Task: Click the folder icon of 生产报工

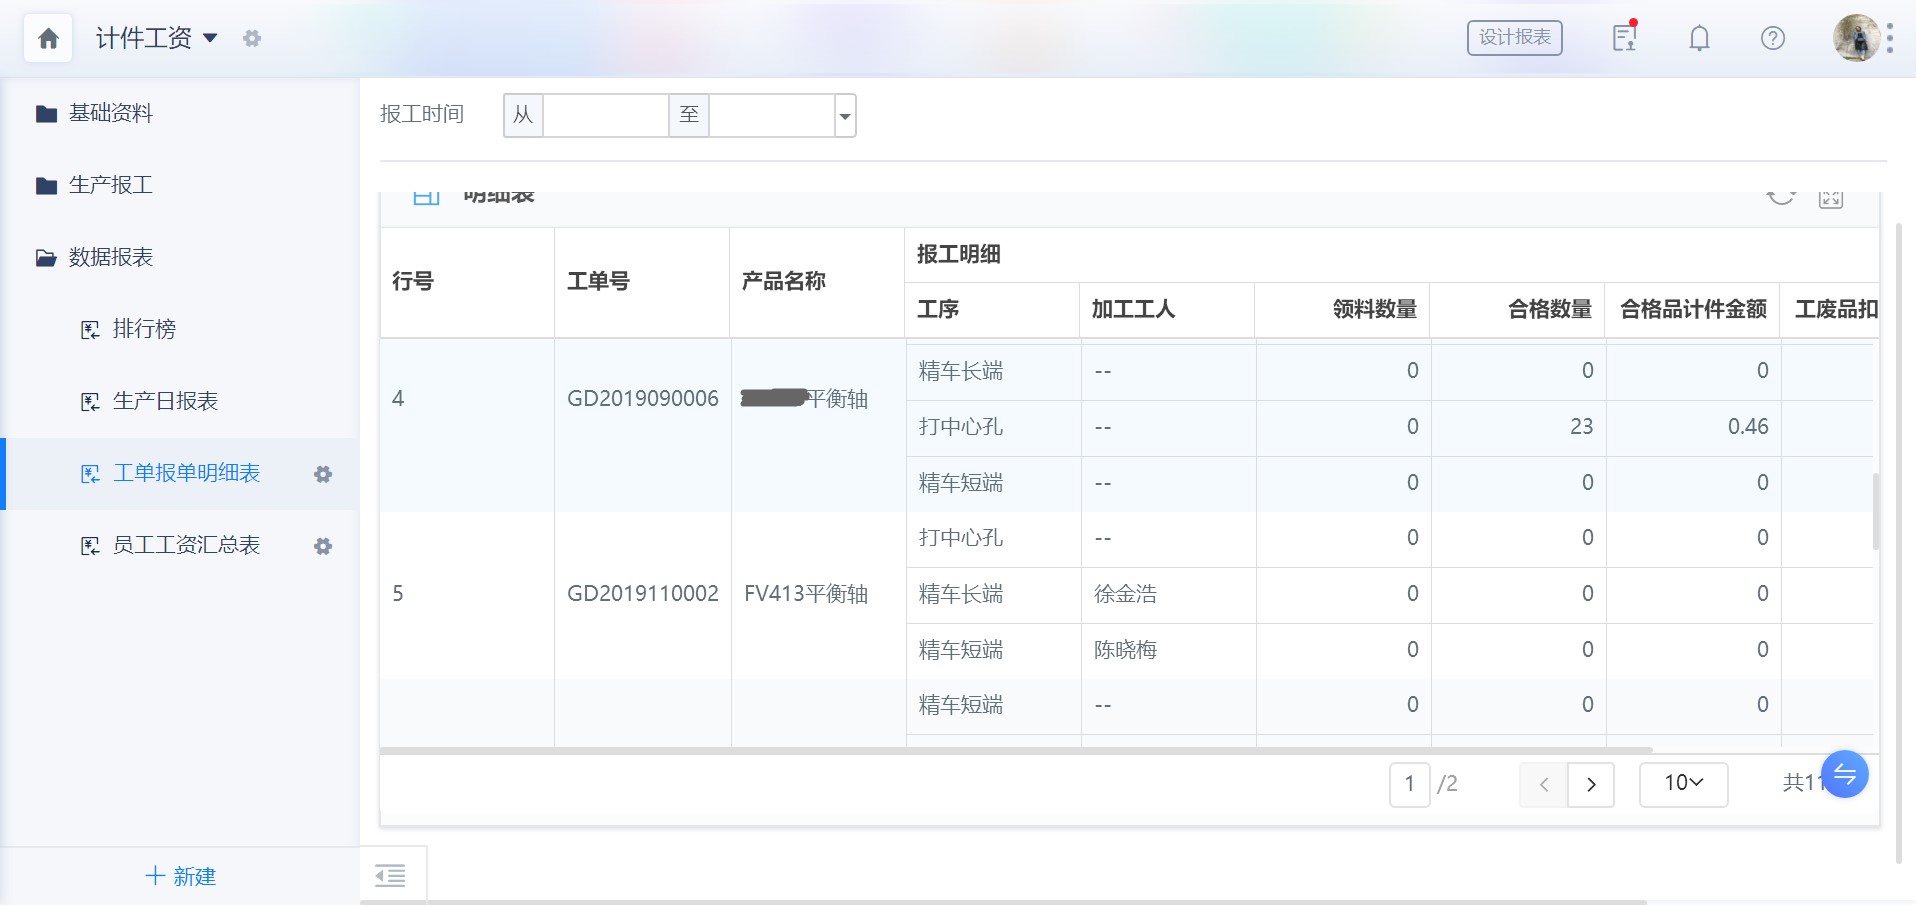Action: (46, 186)
